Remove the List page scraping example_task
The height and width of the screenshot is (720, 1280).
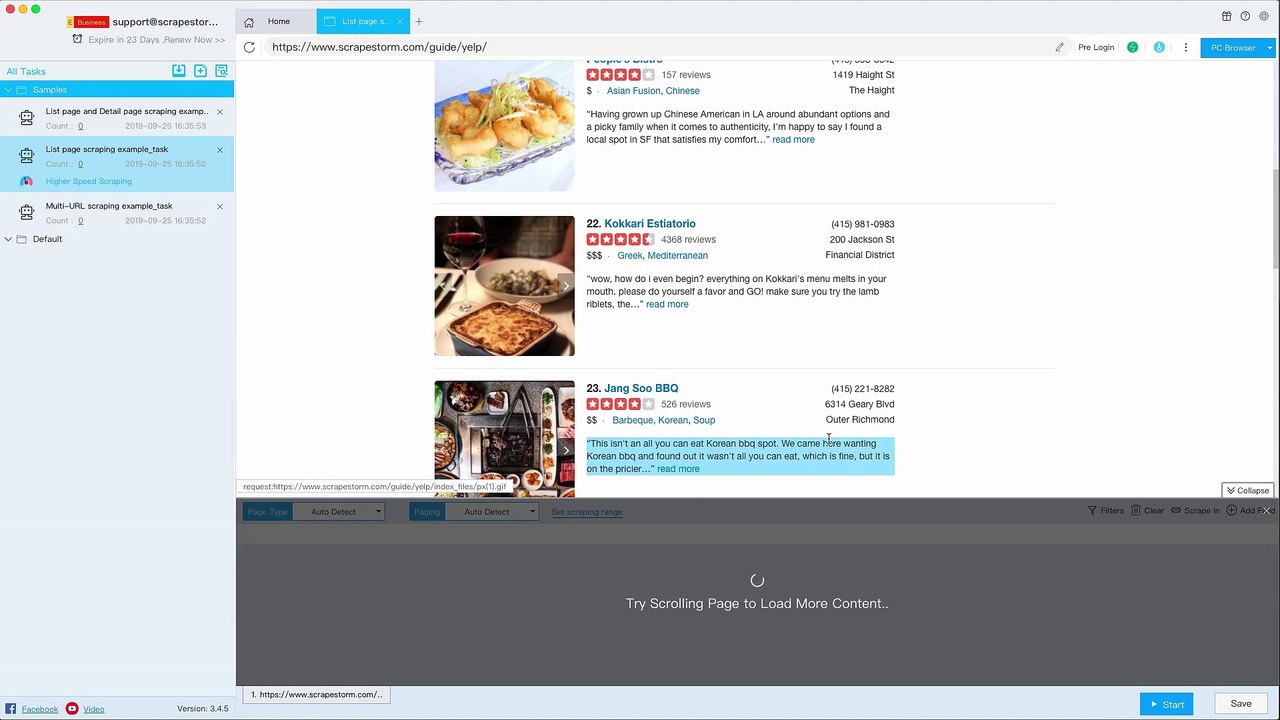click(220, 150)
